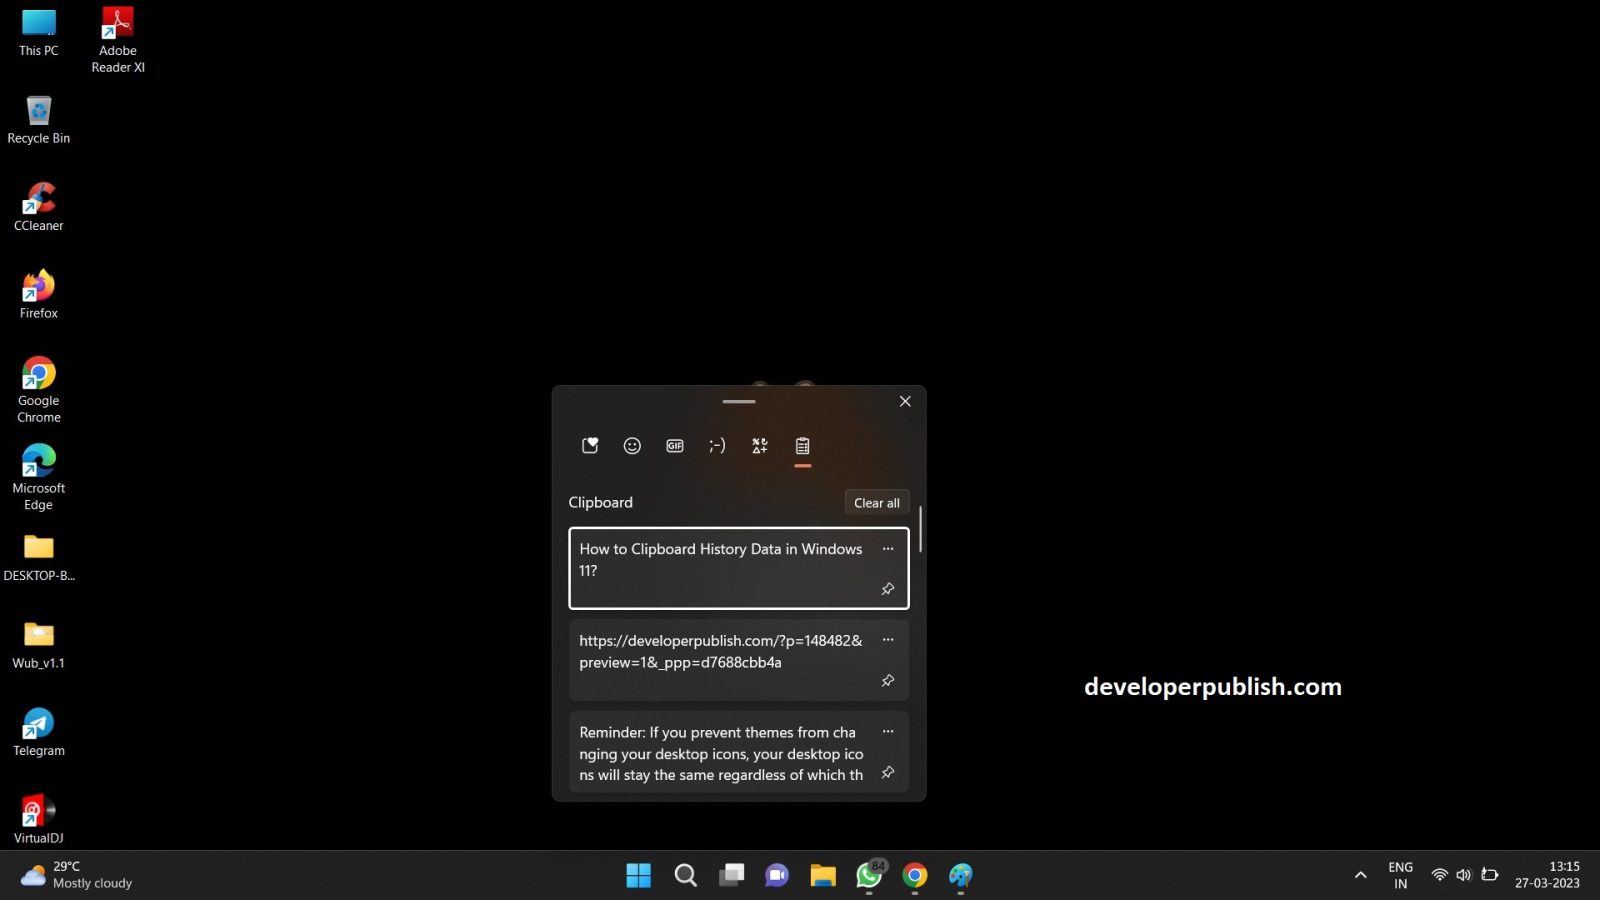The image size is (1600, 900).
Task: Switch to the Clipboard tab
Action: [x=801, y=445]
